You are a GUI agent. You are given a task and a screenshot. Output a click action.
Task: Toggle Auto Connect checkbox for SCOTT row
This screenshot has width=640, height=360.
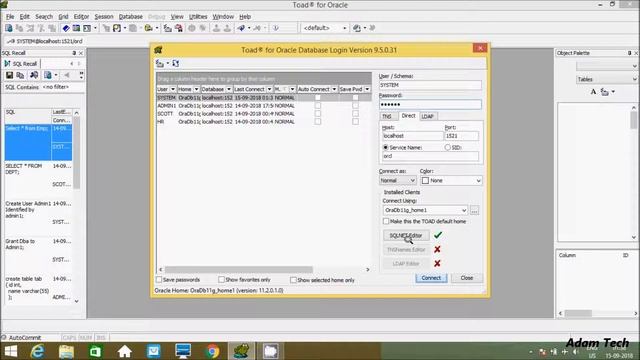tap(318, 113)
